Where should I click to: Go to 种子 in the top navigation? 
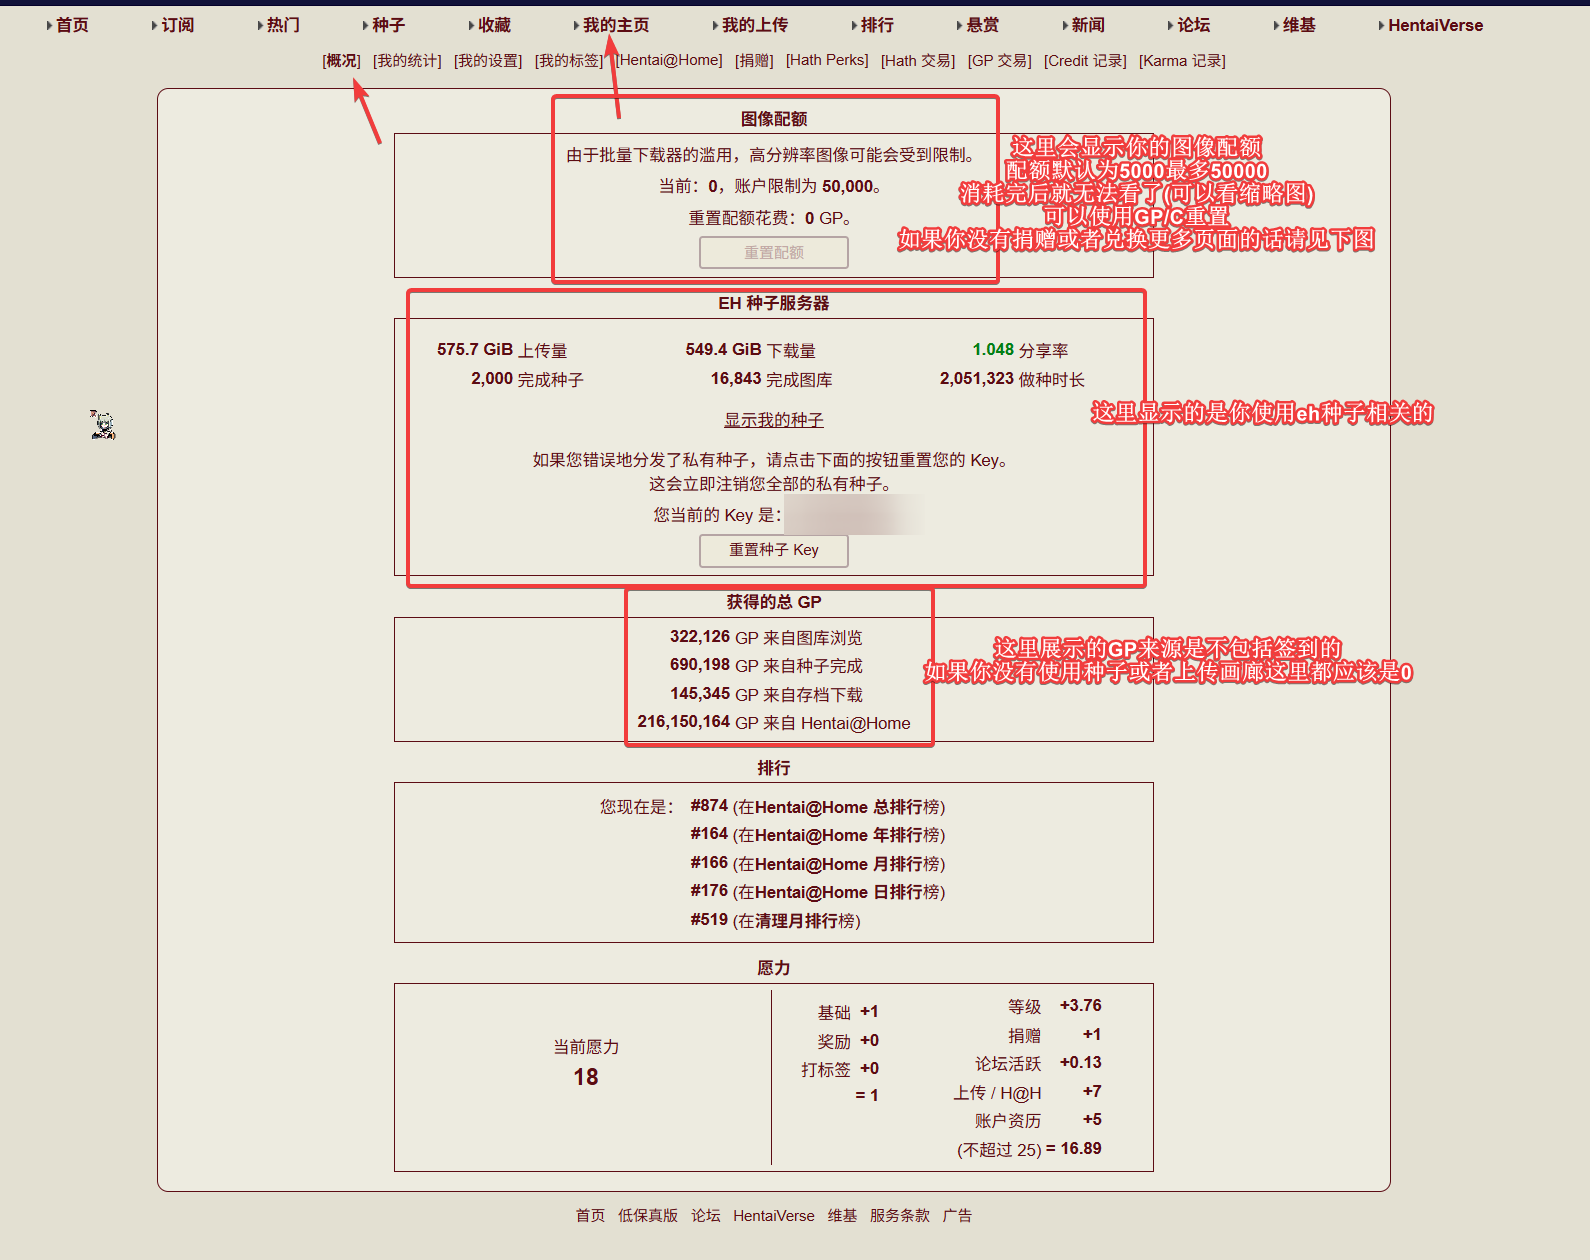388,25
